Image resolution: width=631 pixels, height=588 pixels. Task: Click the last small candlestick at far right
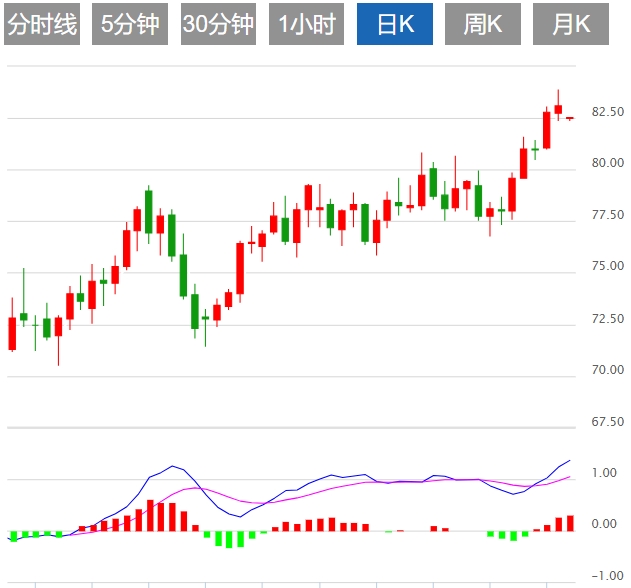569,118
